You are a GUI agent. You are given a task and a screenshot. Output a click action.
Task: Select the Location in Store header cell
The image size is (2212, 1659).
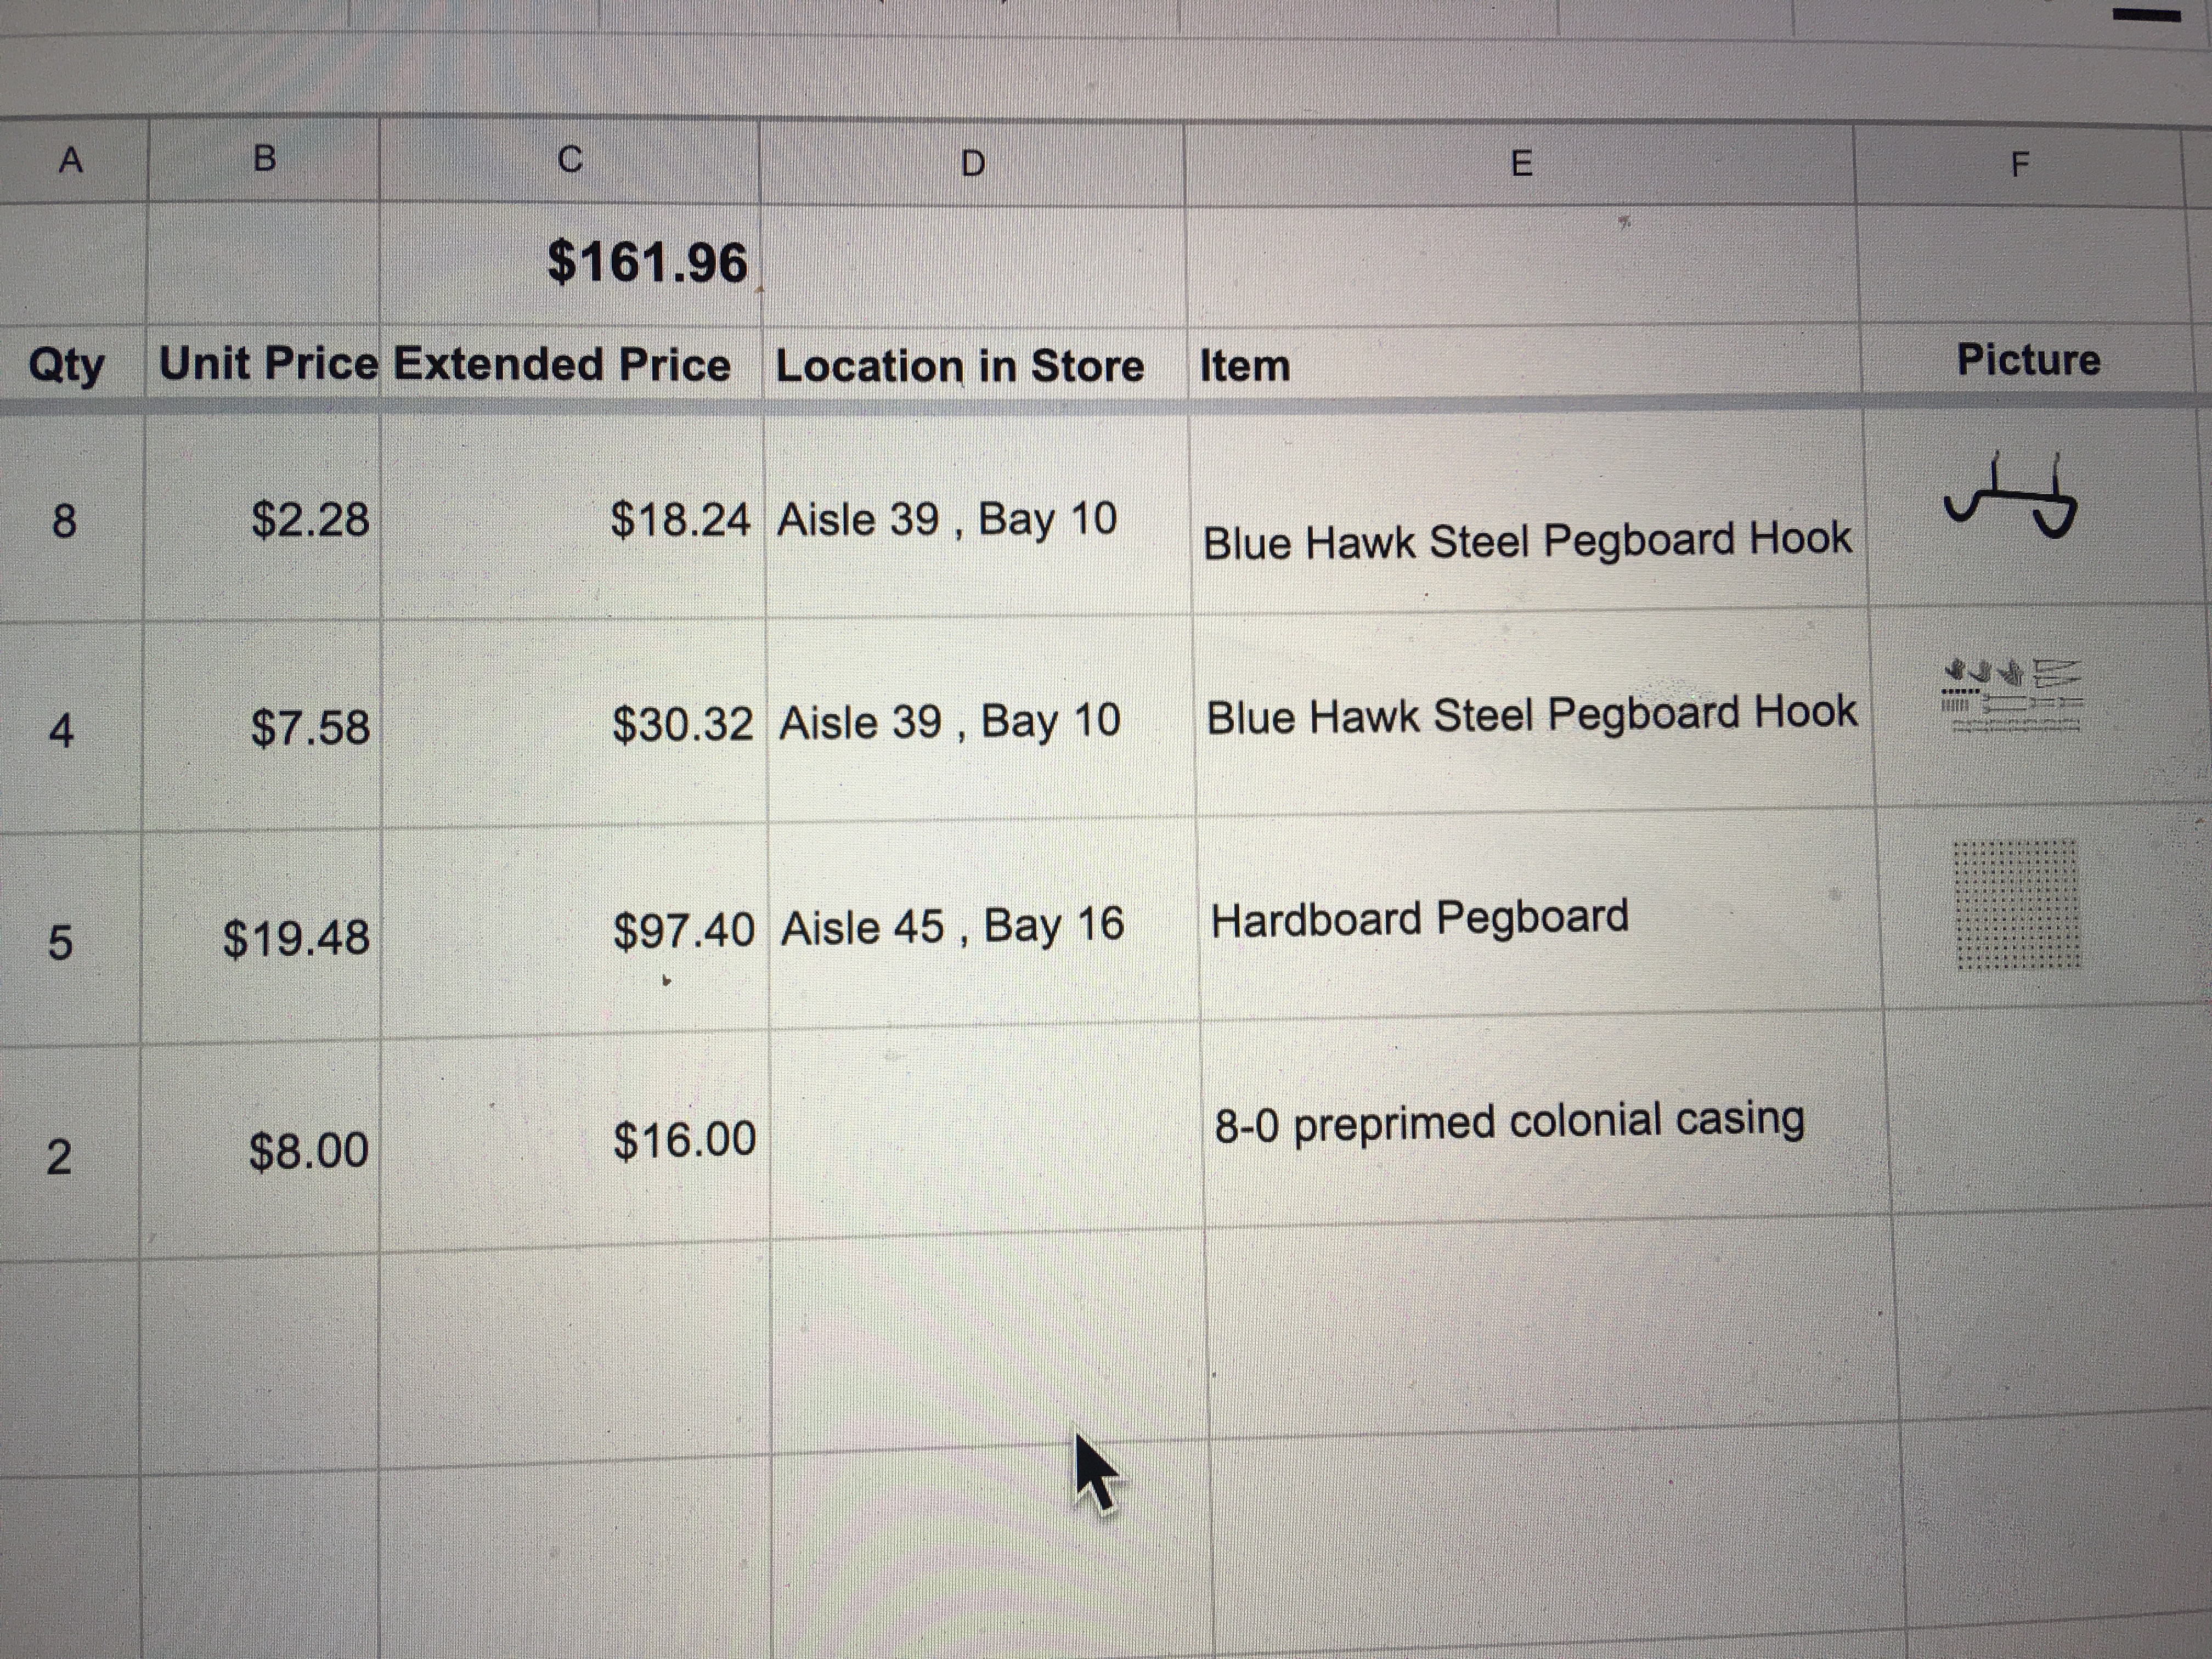[x=959, y=366]
